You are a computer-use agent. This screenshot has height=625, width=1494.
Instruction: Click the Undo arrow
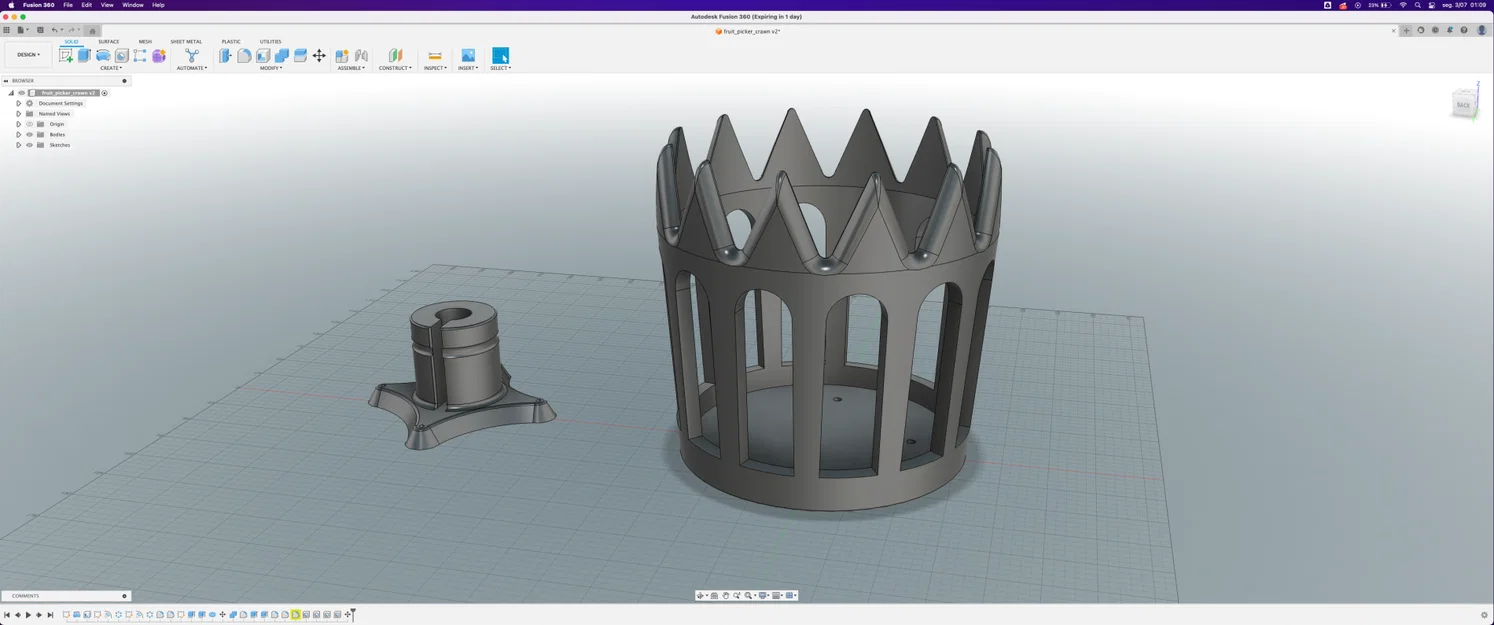tap(55, 30)
